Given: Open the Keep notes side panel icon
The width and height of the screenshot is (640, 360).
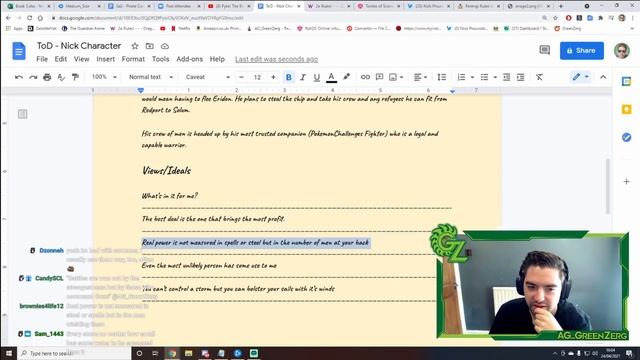Looking at the screenshot, I should coord(626,109).
